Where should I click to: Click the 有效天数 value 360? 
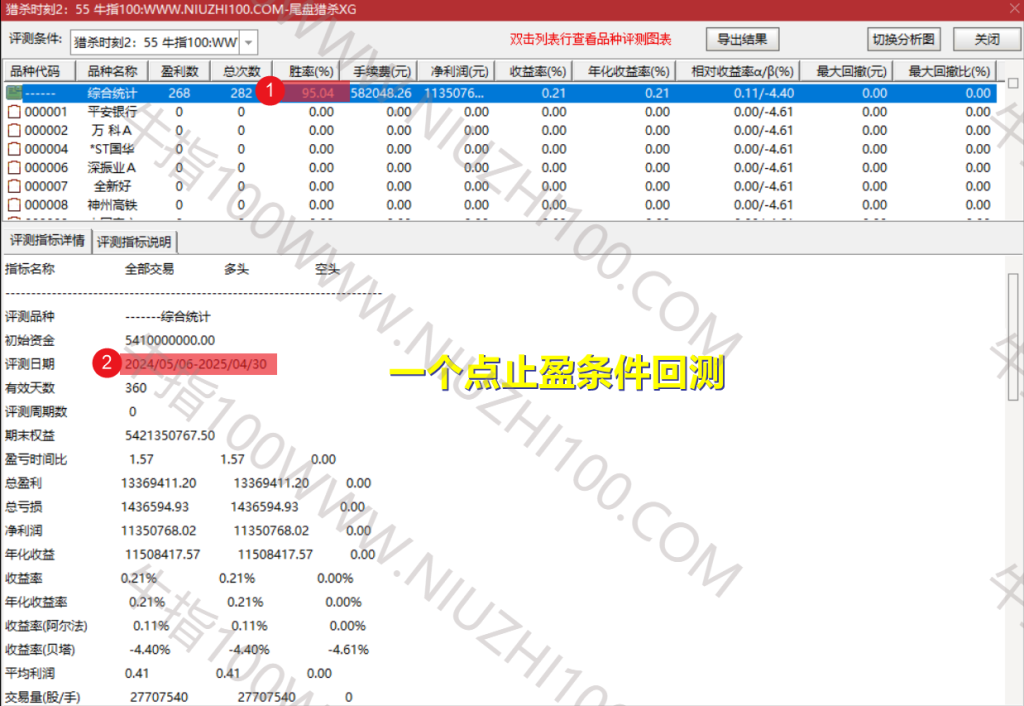136,388
